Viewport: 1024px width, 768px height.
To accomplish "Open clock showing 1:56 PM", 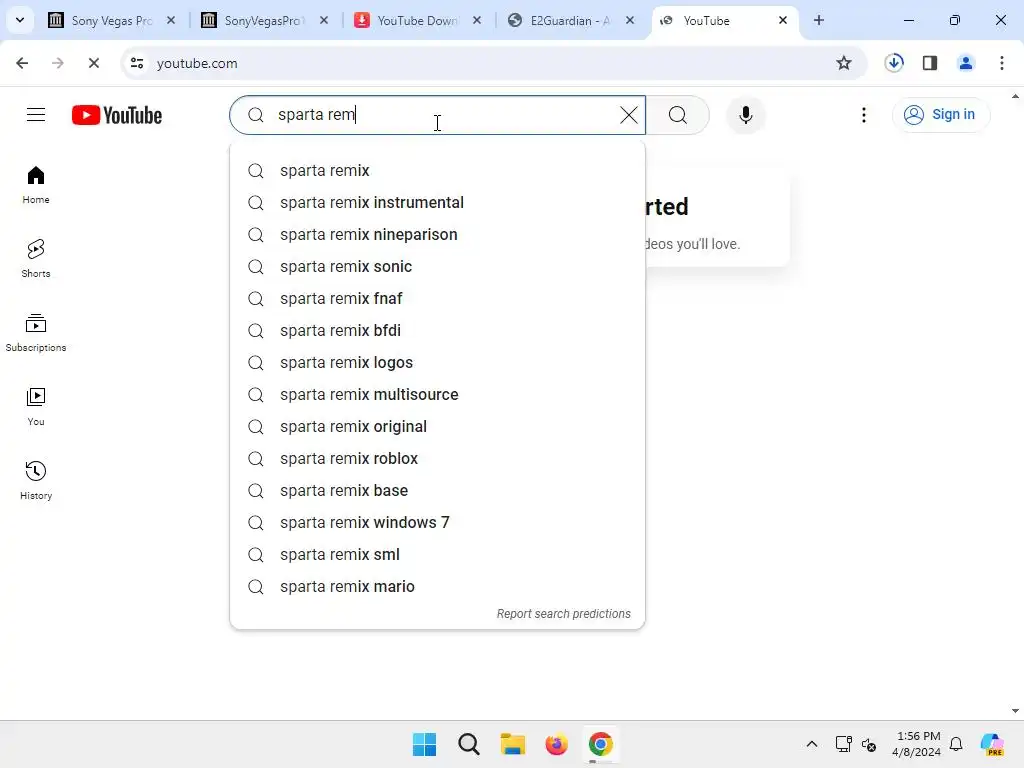I will point(918,744).
